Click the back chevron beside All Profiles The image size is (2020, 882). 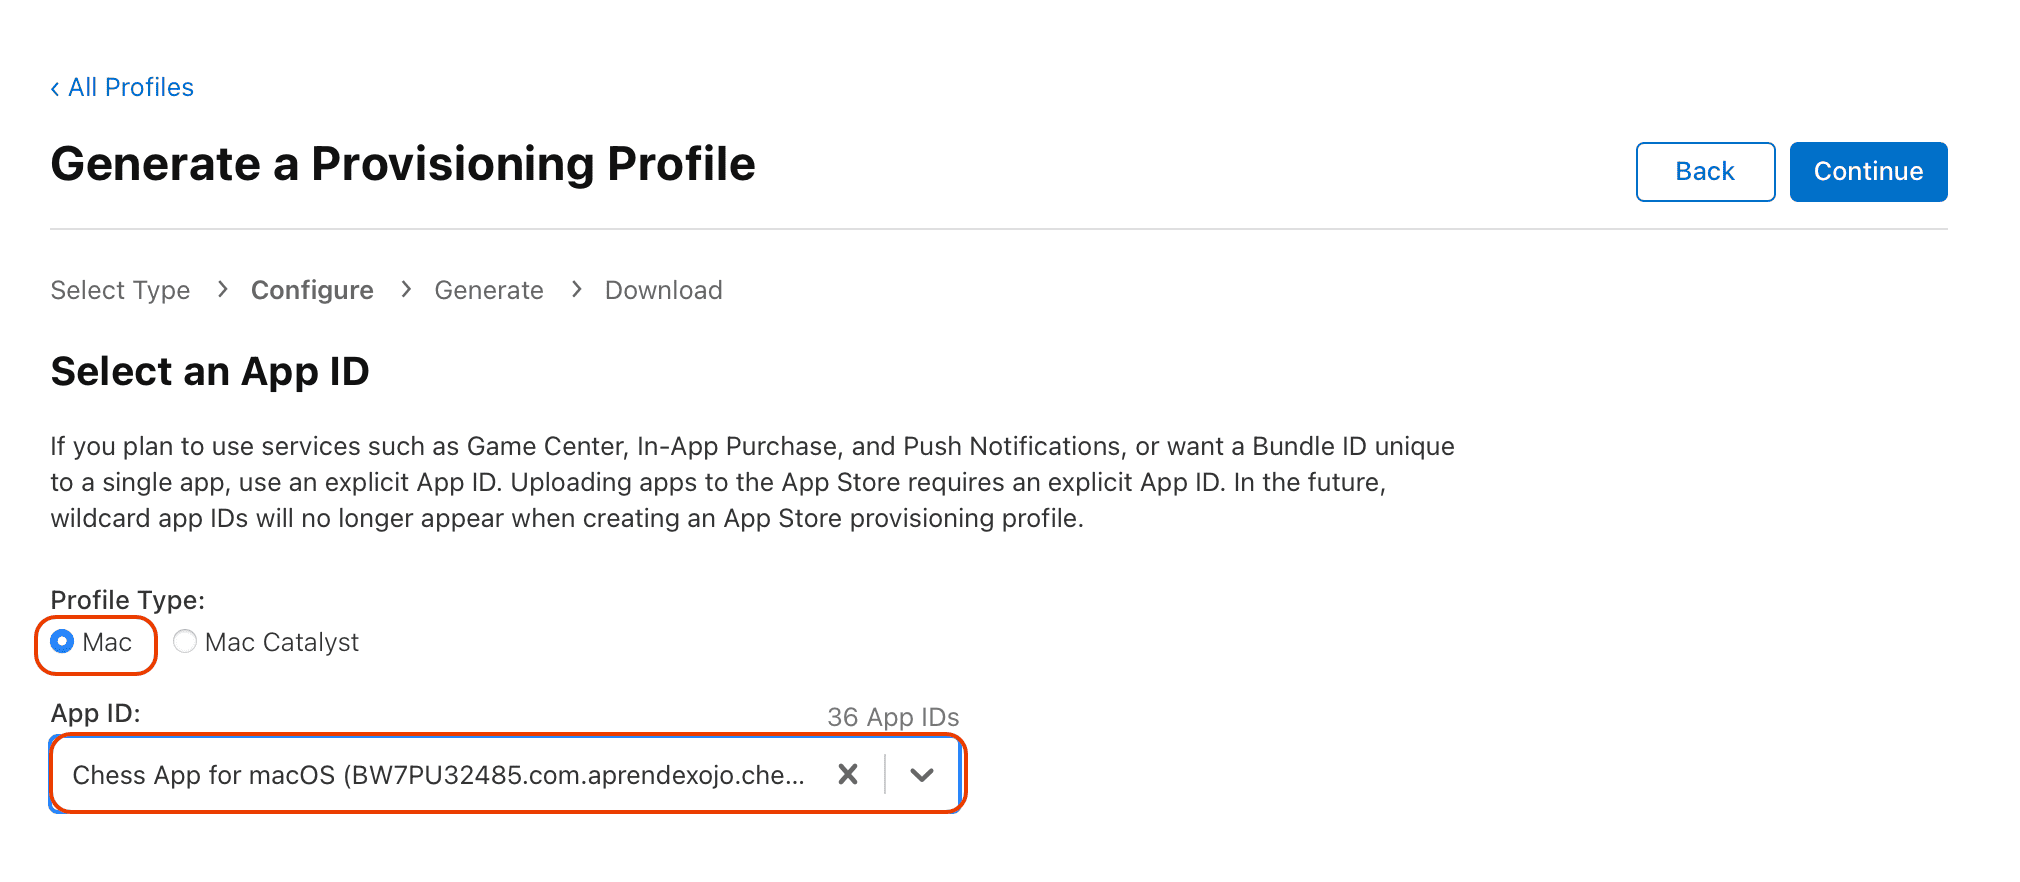pos(55,88)
